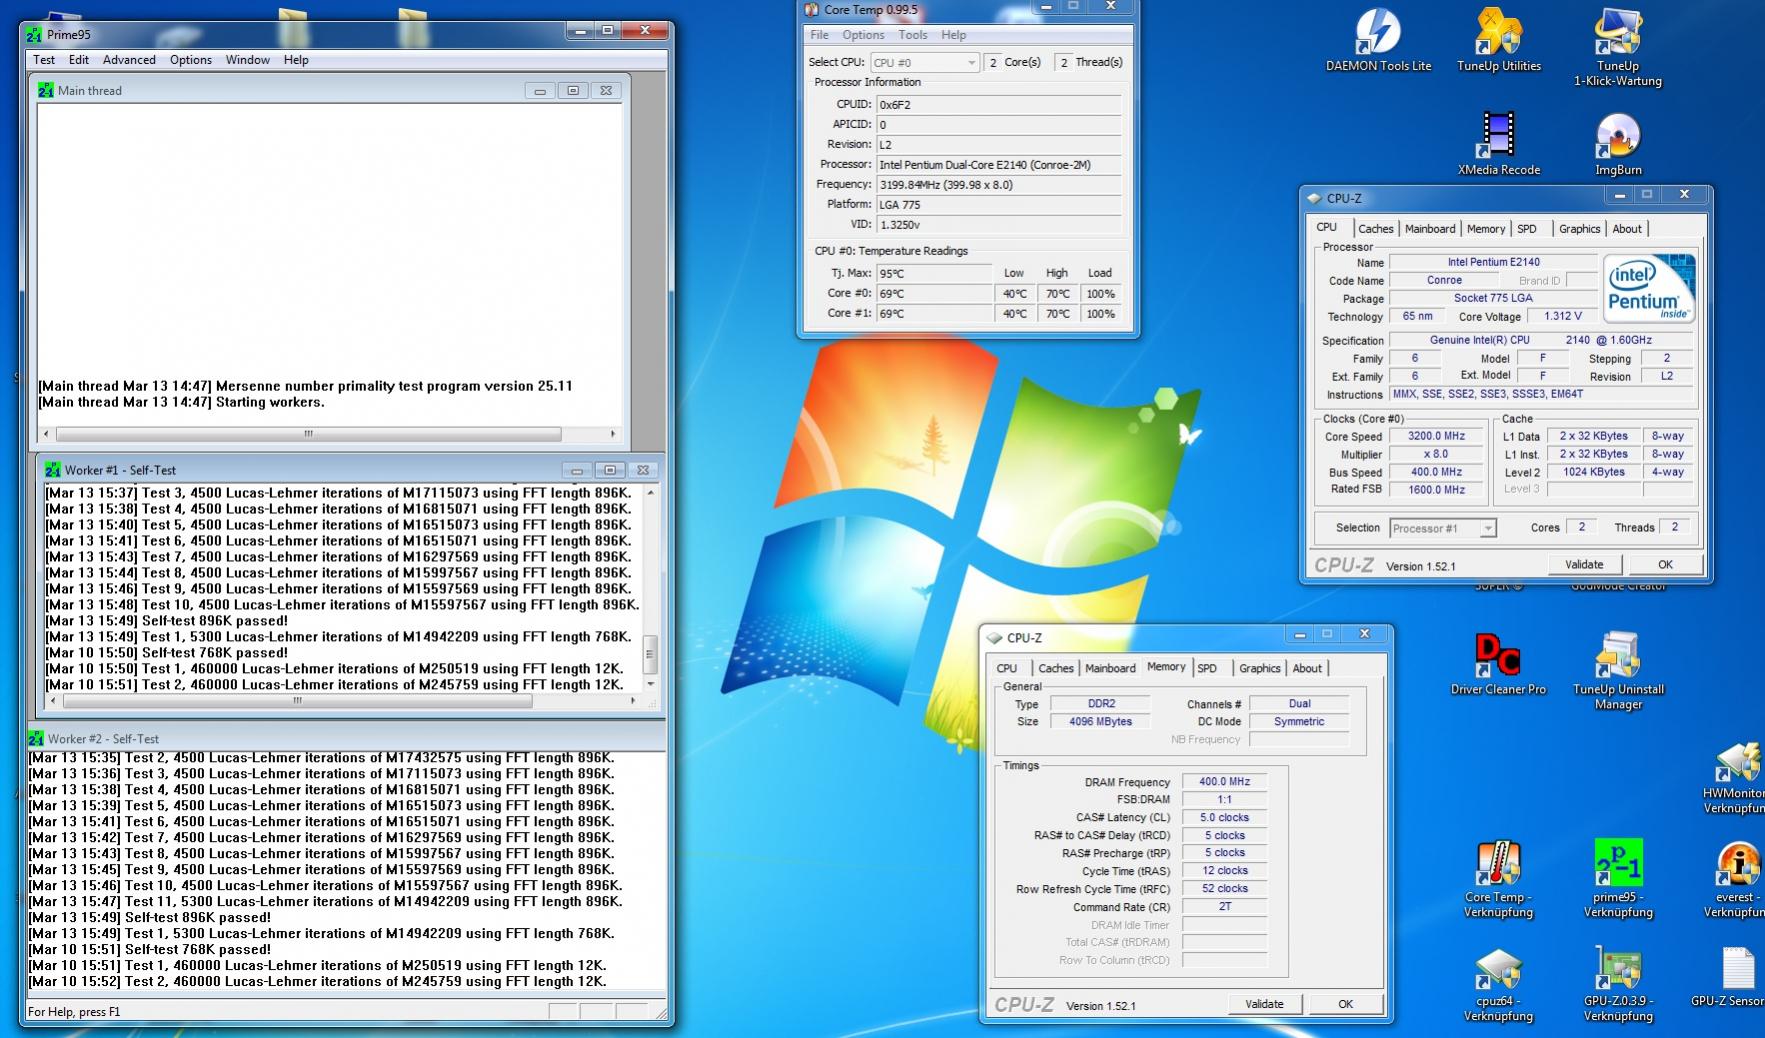Open the Edit menu in Prime95
Screen dimensions: 1765x1038
(79, 60)
